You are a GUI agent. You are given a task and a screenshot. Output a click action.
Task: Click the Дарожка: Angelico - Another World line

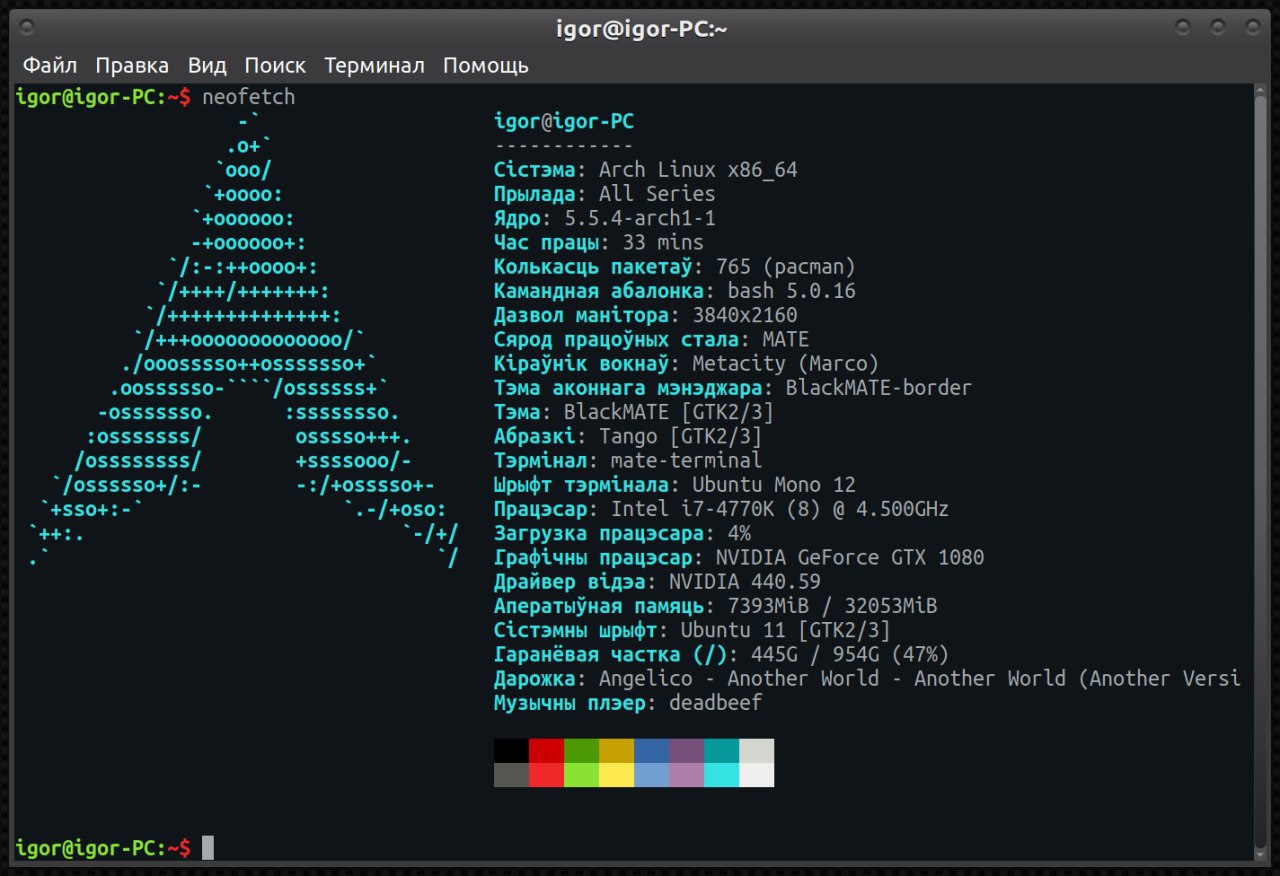coord(868,678)
